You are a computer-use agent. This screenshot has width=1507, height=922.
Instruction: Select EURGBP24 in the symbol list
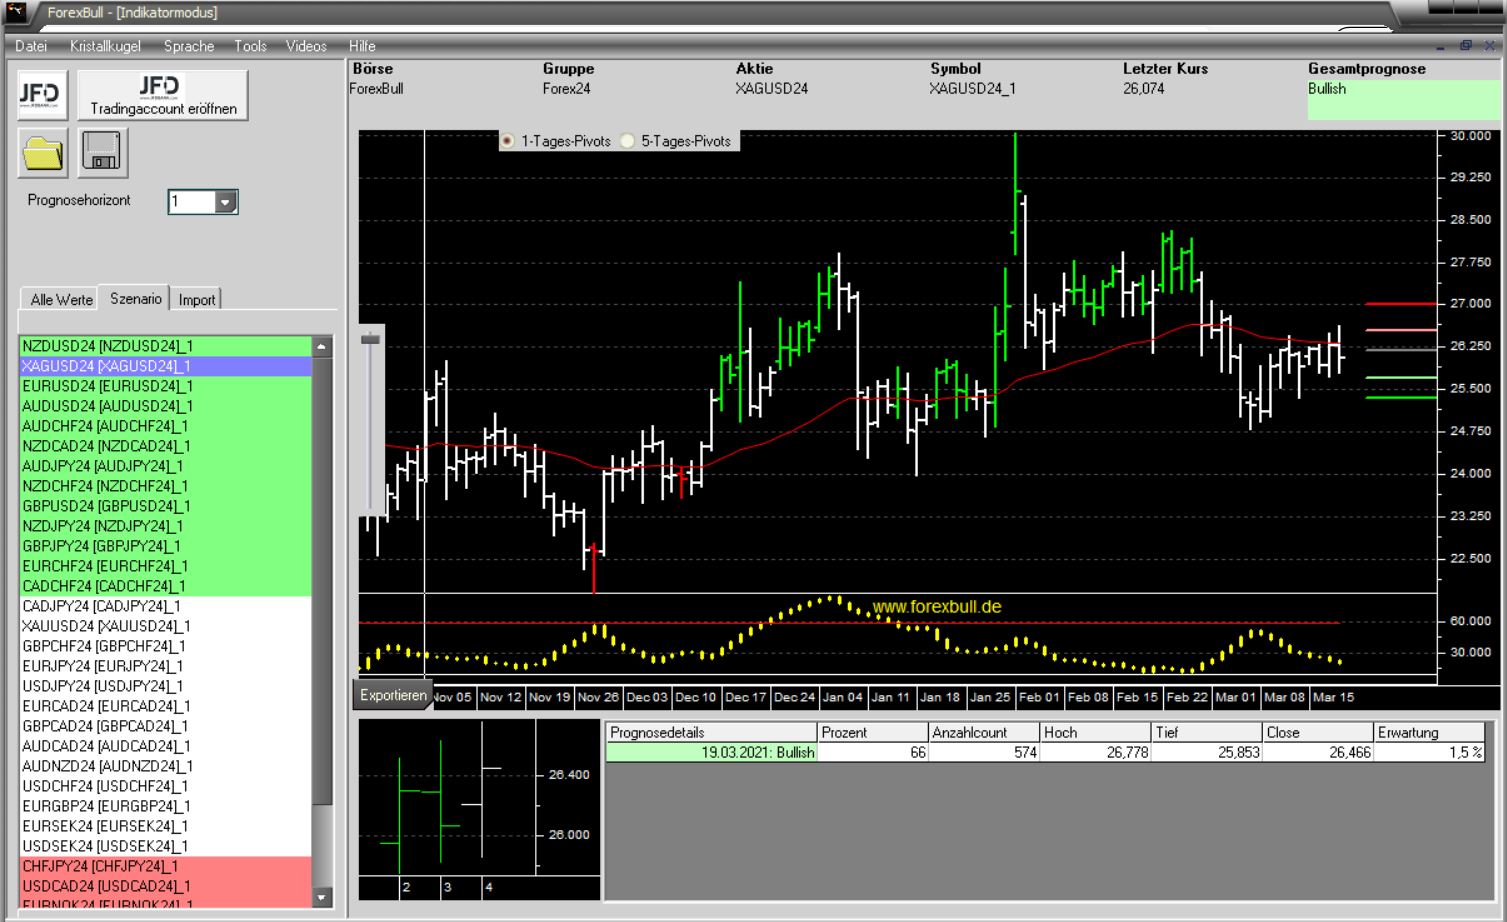point(166,806)
